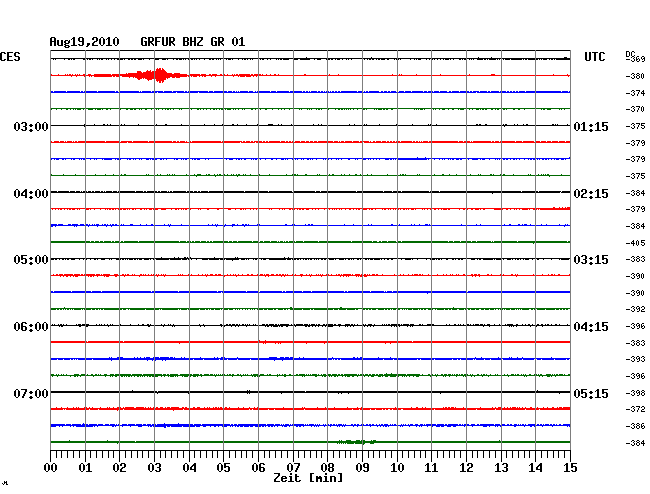Image resolution: width=650 pixels, height=494 pixels.
Task: Click the "05:15" UTC time label
Action: tap(591, 393)
